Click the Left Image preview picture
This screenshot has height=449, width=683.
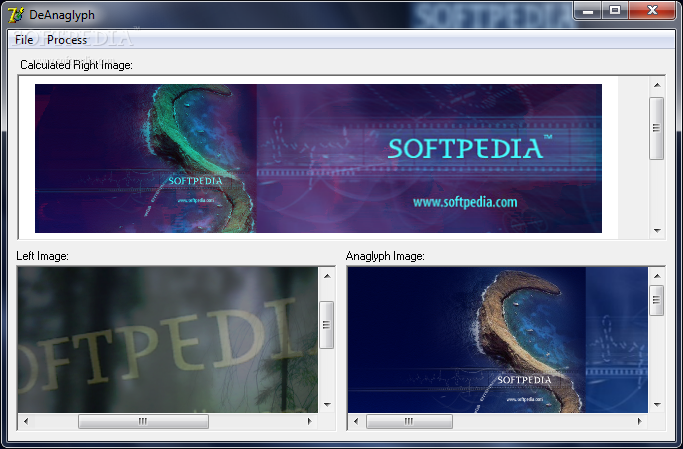click(168, 340)
